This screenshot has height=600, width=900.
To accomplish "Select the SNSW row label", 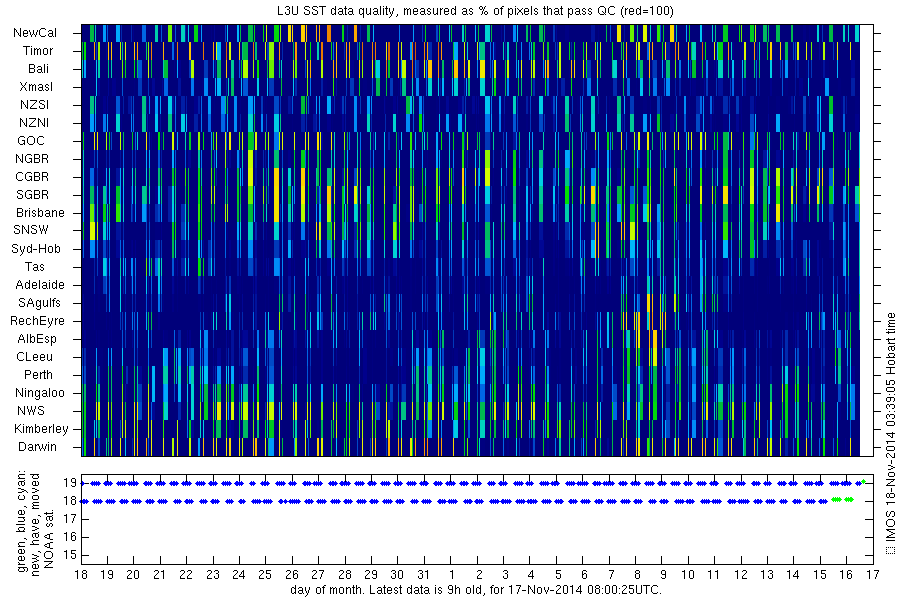I will pos(31,230).
